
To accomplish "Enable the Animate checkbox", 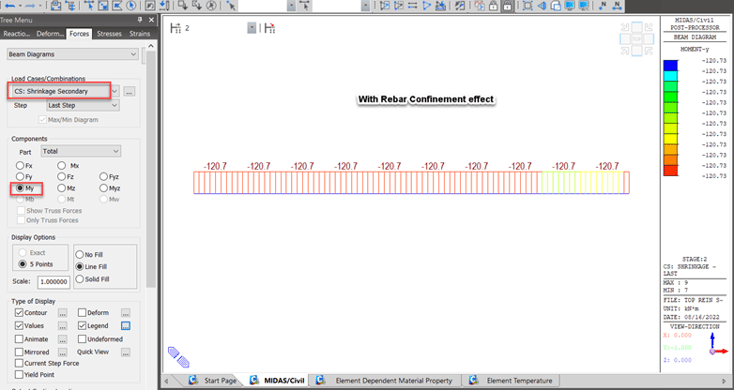I will pyautogui.click(x=19, y=339).
